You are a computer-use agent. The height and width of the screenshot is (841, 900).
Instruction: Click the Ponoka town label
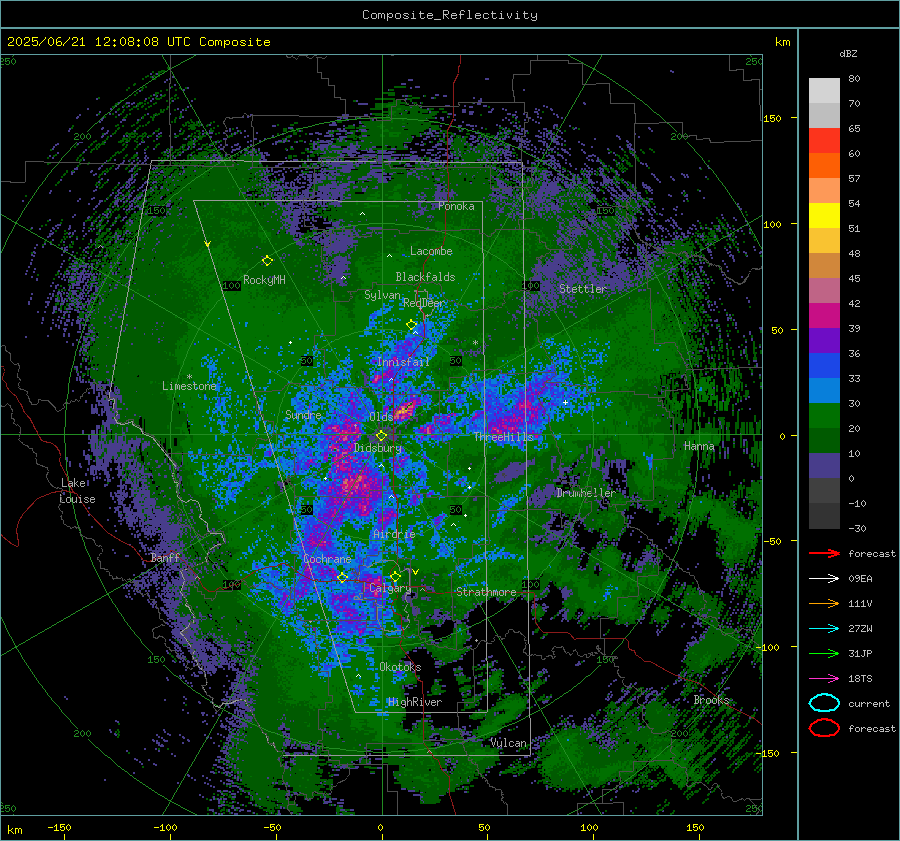[456, 206]
